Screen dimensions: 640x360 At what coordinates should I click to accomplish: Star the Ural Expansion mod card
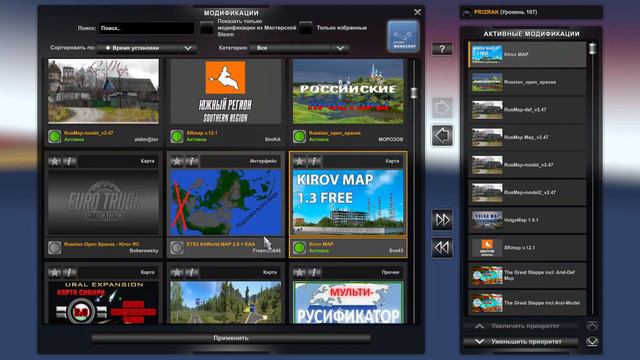pos(54,272)
